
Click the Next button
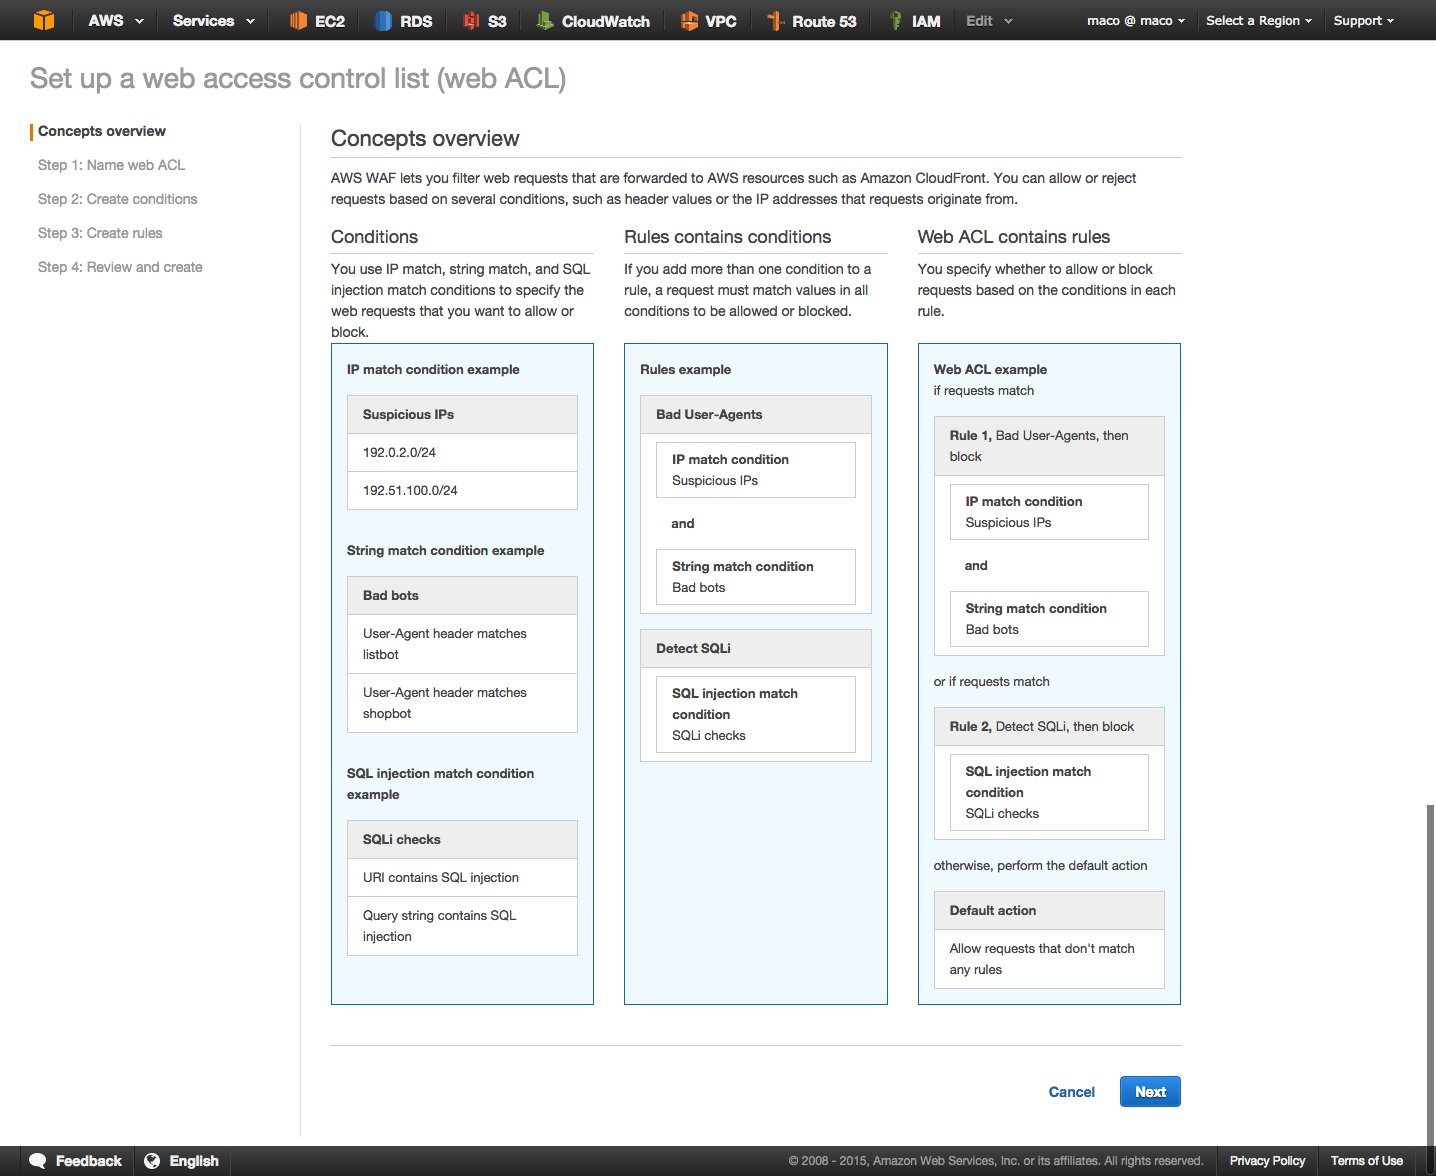pyautogui.click(x=1150, y=1092)
